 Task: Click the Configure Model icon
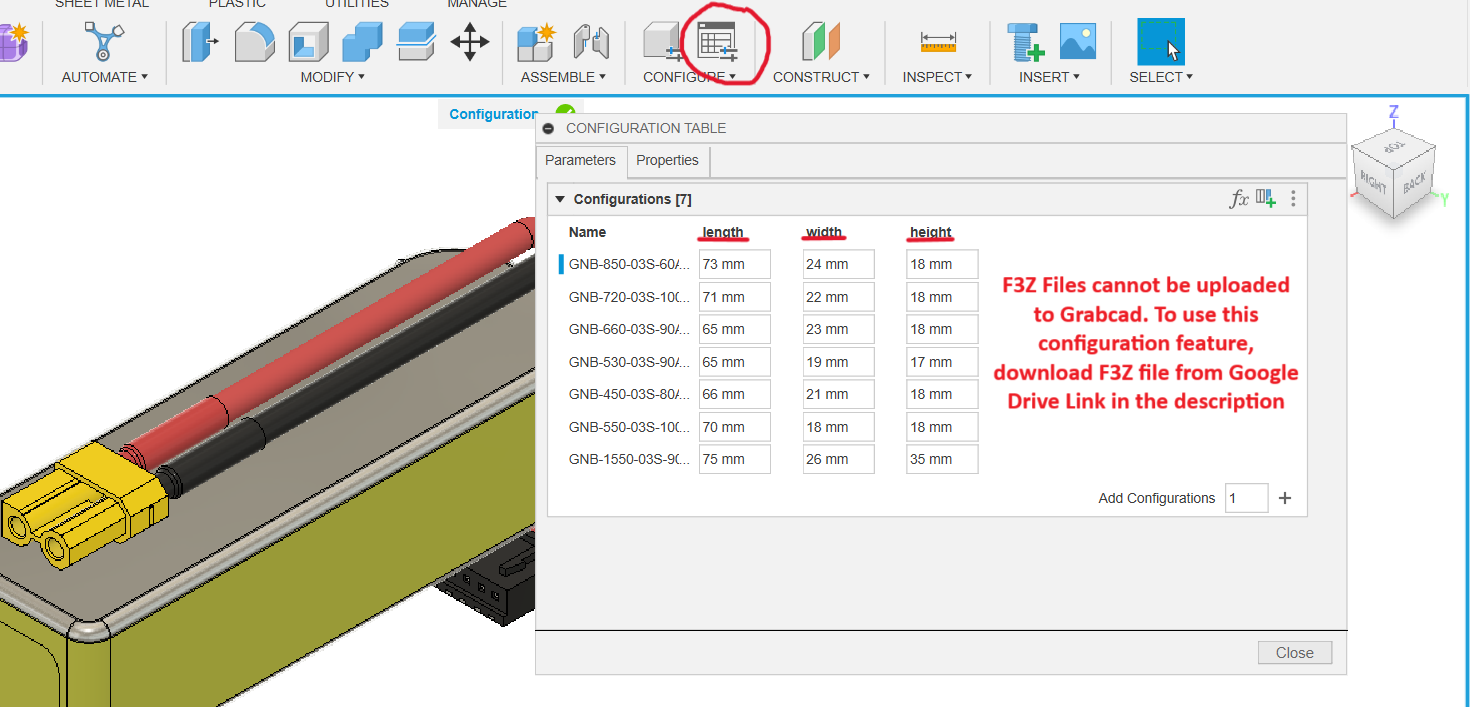coord(662,42)
